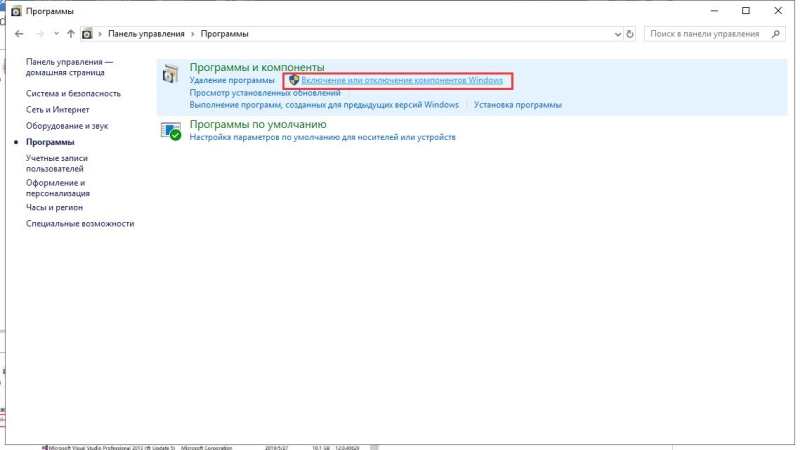Click the search magnifier icon
The image size is (800, 450).
click(776, 34)
